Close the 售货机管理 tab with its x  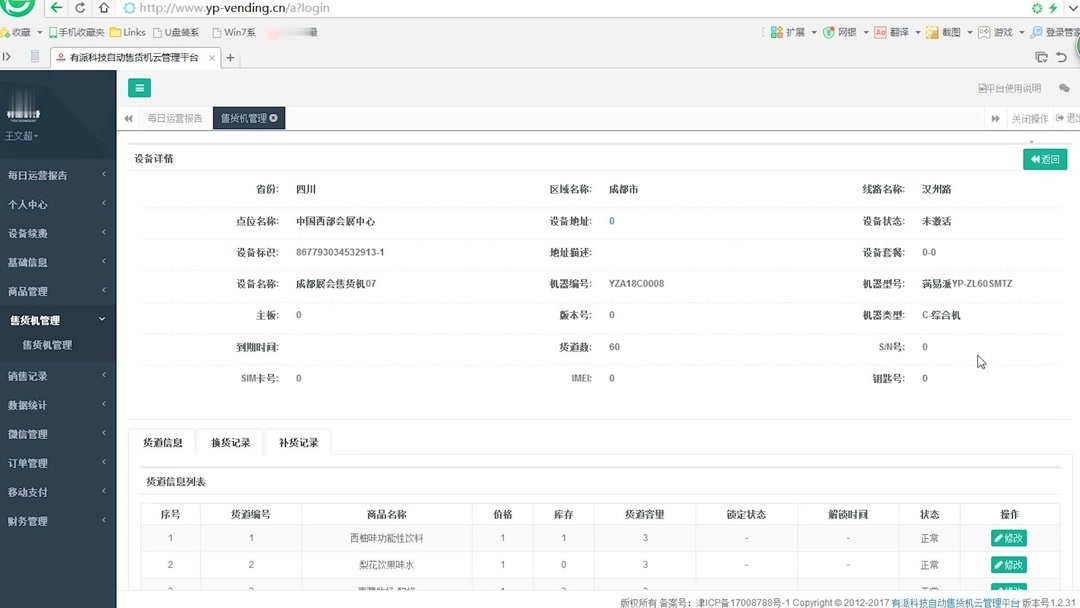coord(275,117)
